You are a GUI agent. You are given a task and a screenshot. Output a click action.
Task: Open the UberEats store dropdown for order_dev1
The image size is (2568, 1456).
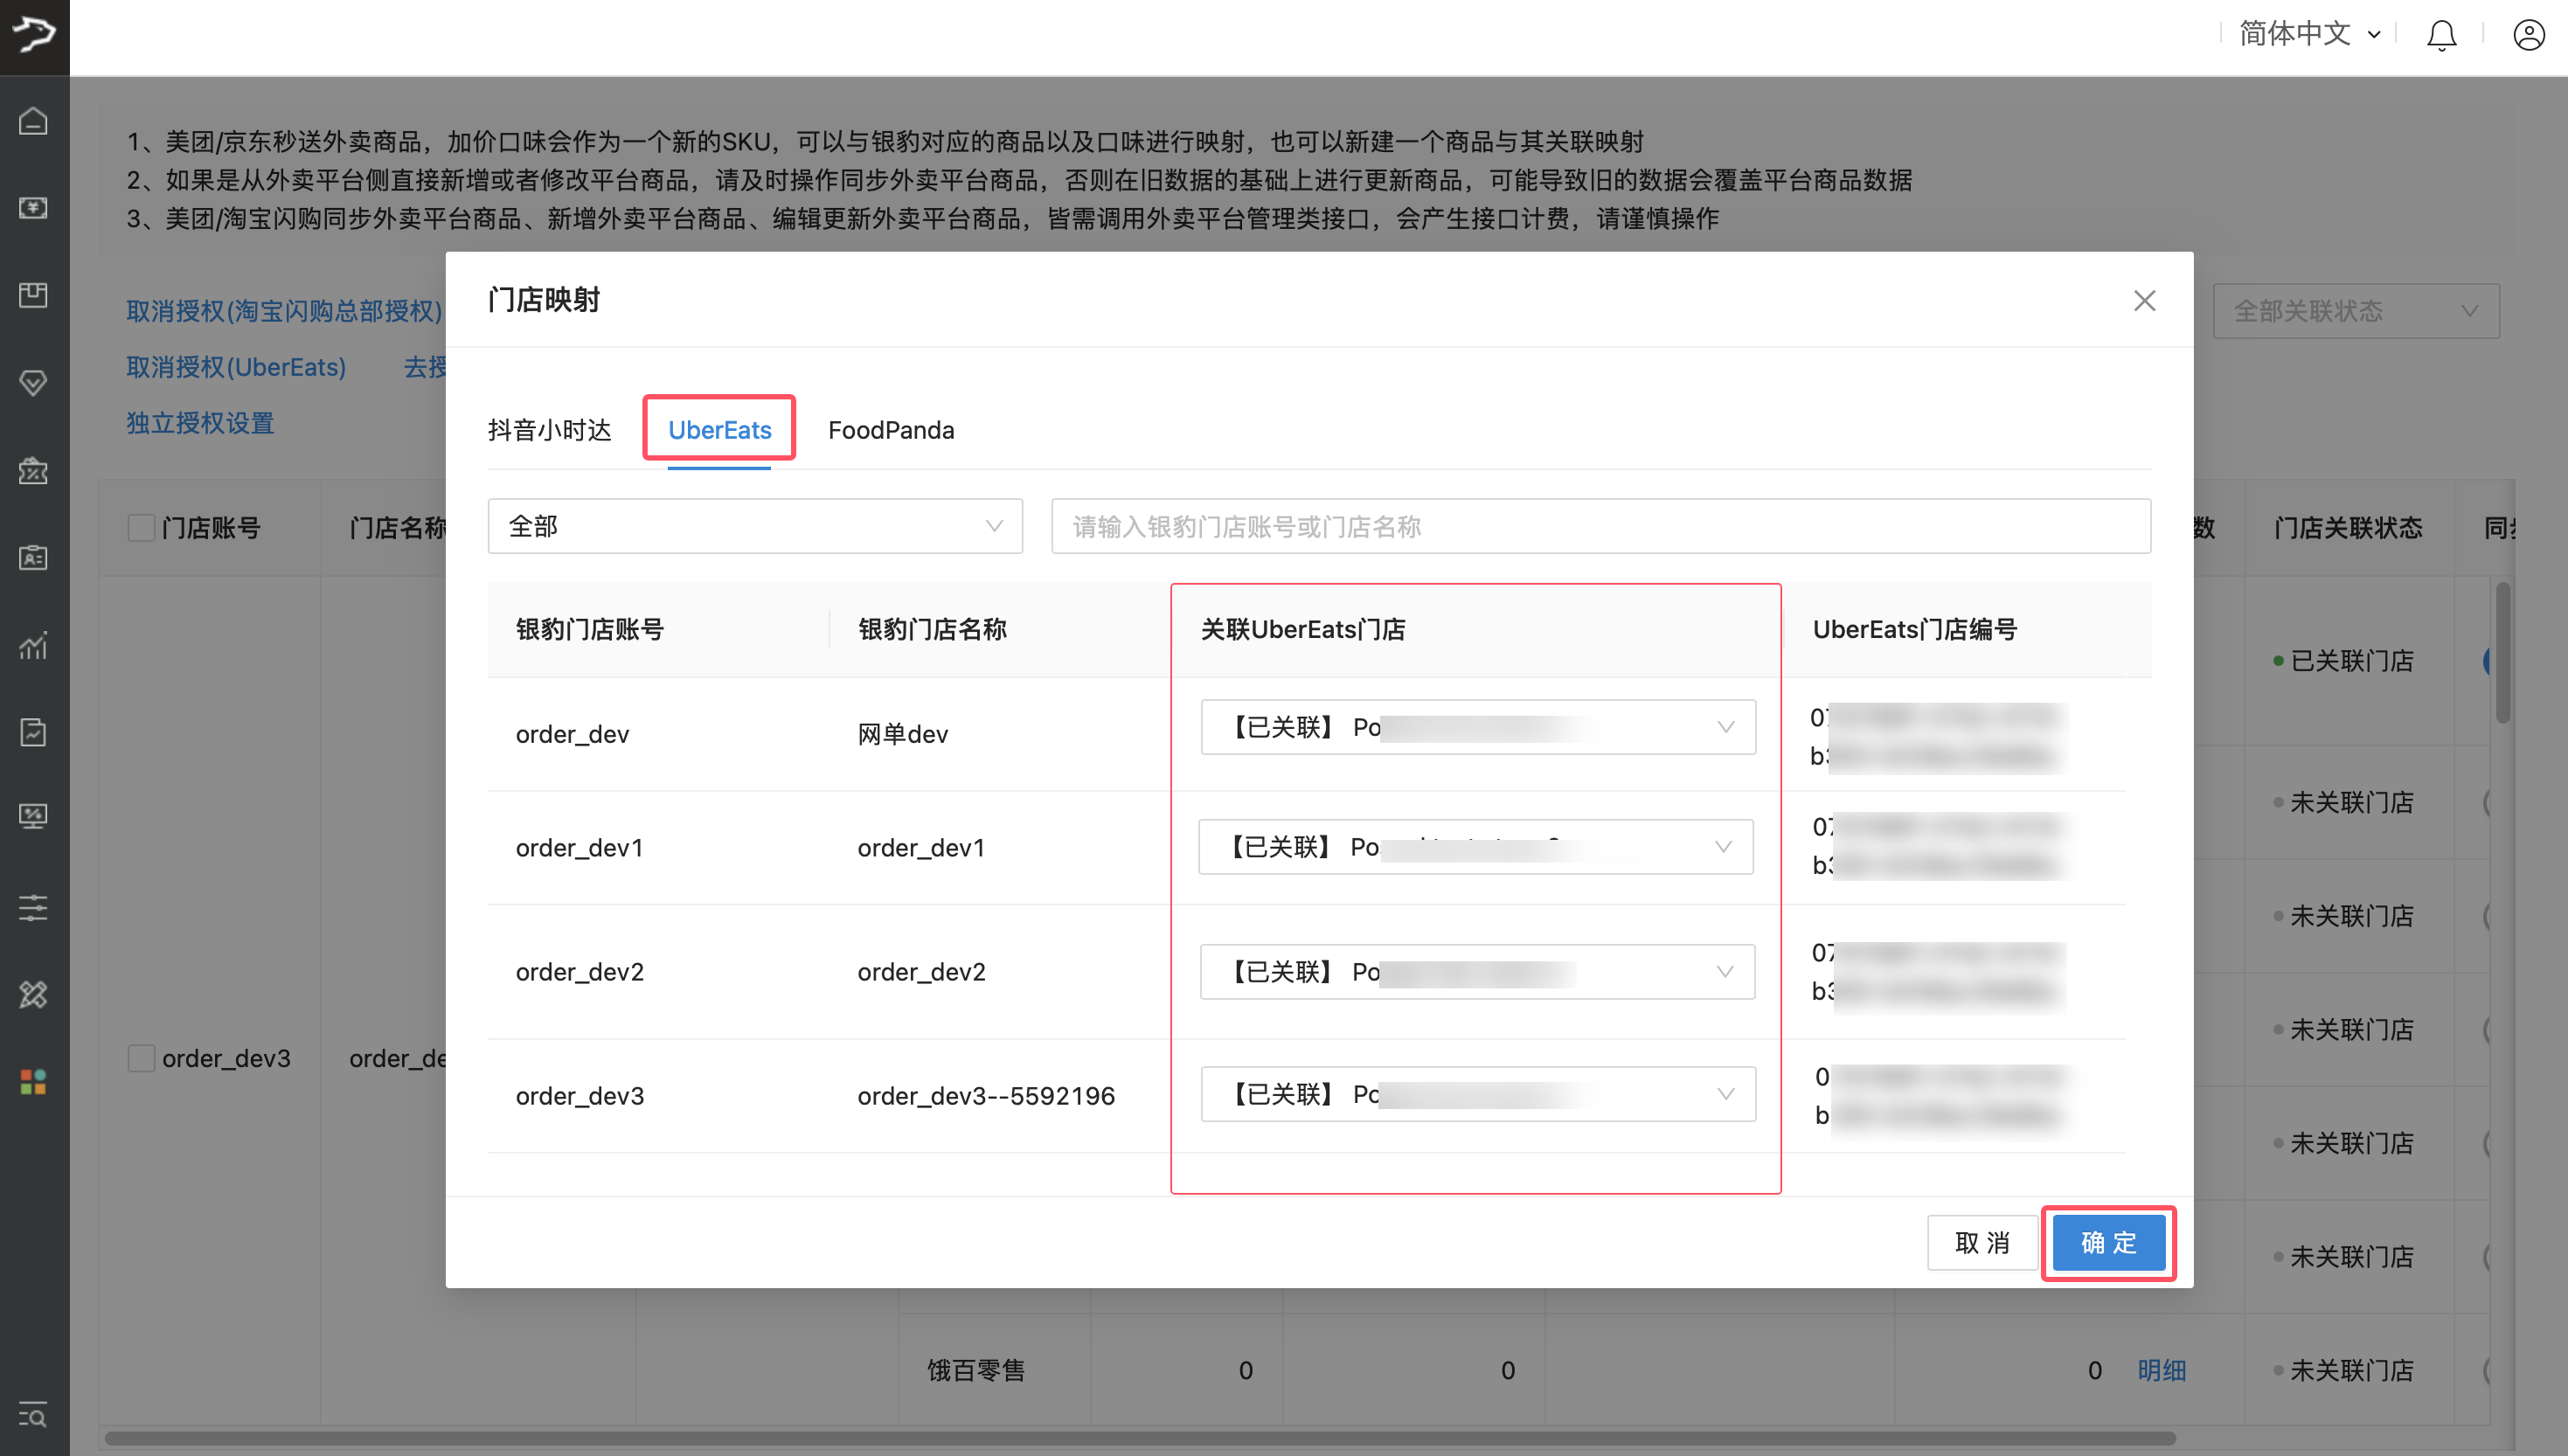point(1476,847)
